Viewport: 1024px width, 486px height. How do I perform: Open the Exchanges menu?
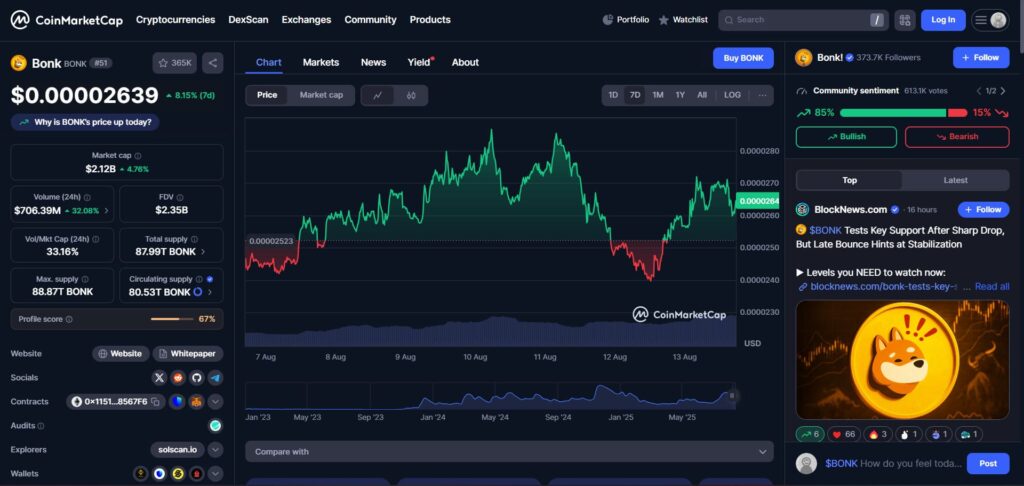(306, 20)
